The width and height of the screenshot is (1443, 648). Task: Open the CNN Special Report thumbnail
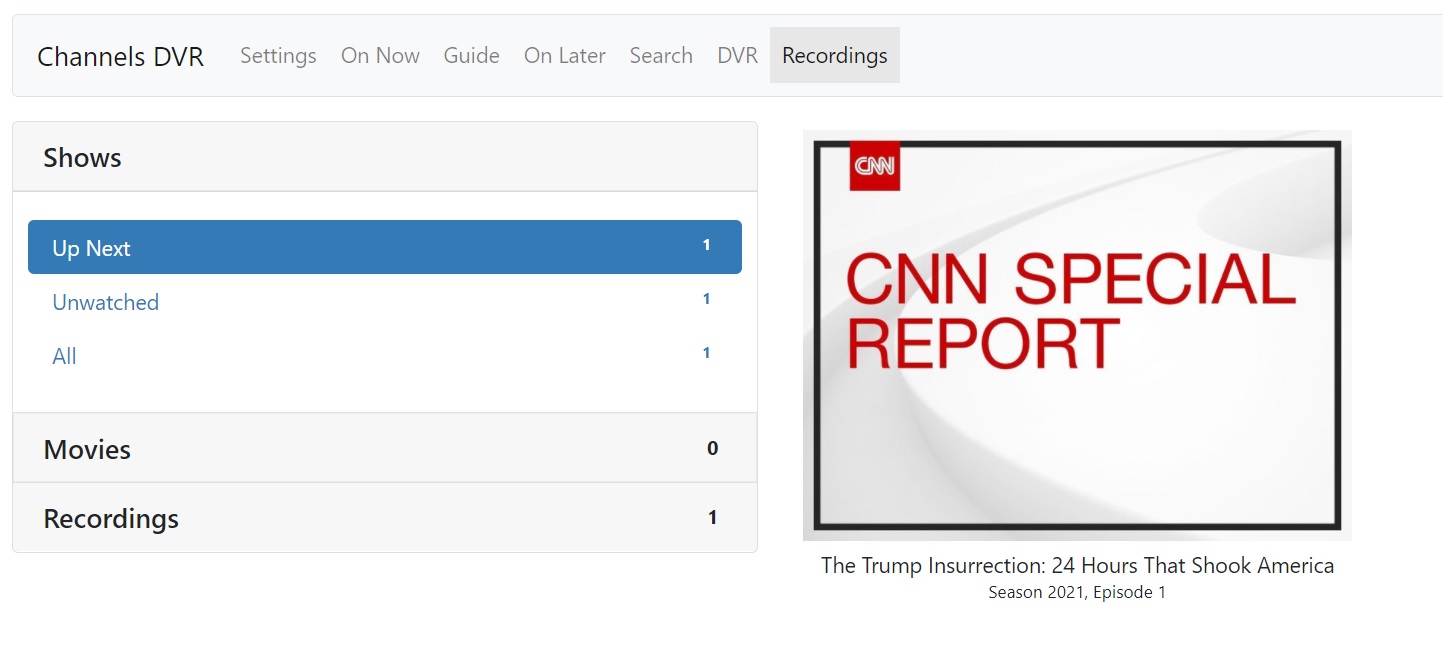click(x=1077, y=335)
